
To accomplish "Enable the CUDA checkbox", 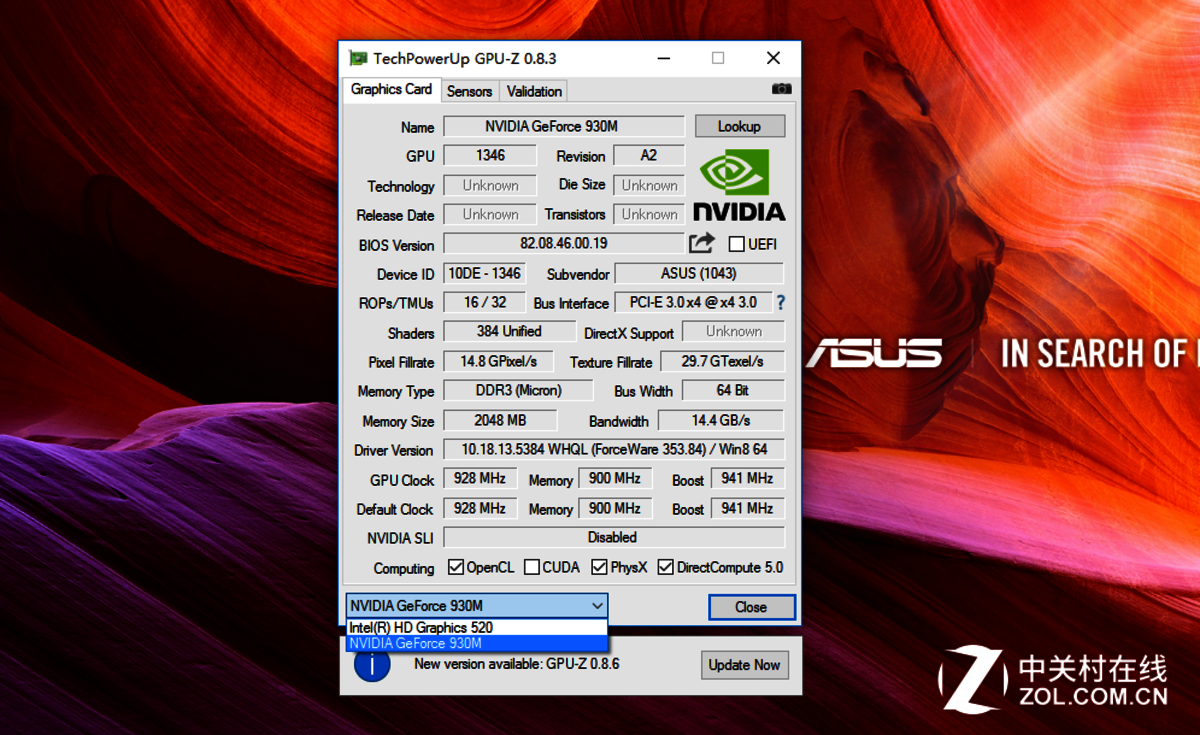I will 532,567.
